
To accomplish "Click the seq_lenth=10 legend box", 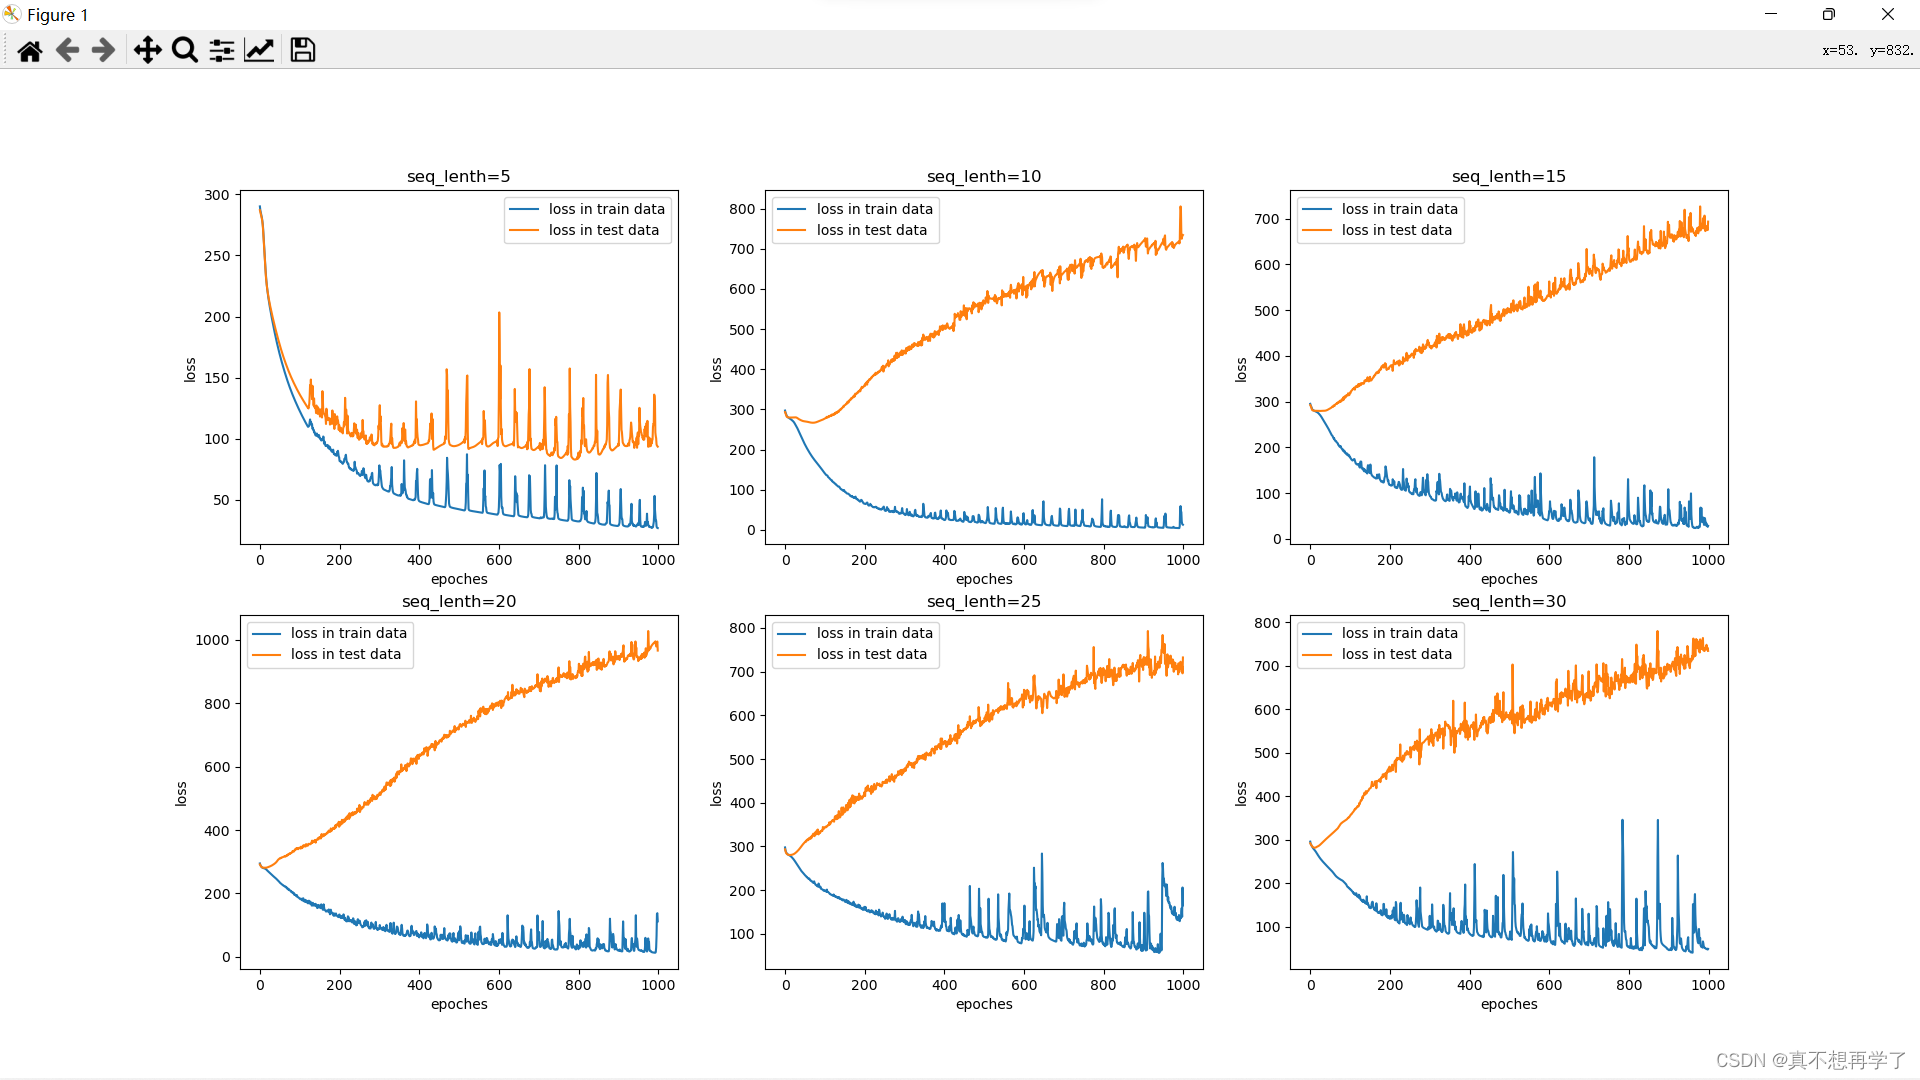I will [855, 220].
